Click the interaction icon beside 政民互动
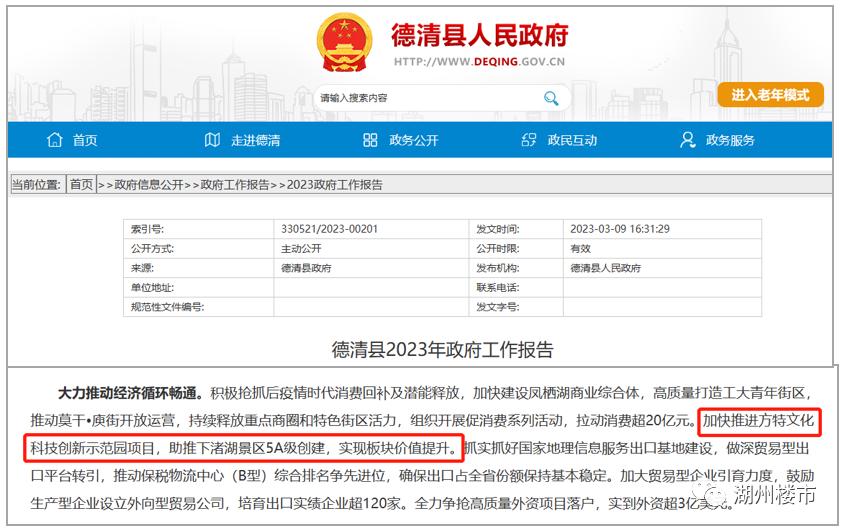This screenshot has width=844, height=532. click(x=529, y=140)
